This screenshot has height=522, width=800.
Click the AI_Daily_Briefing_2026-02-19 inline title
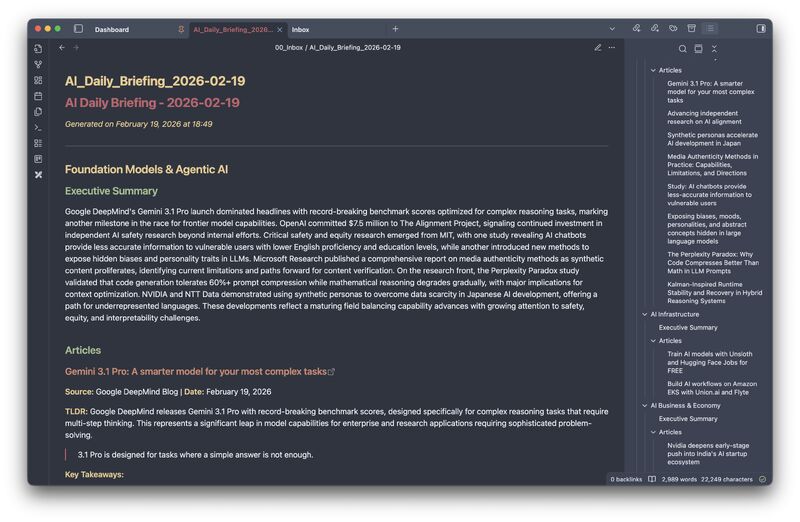point(155,81)
